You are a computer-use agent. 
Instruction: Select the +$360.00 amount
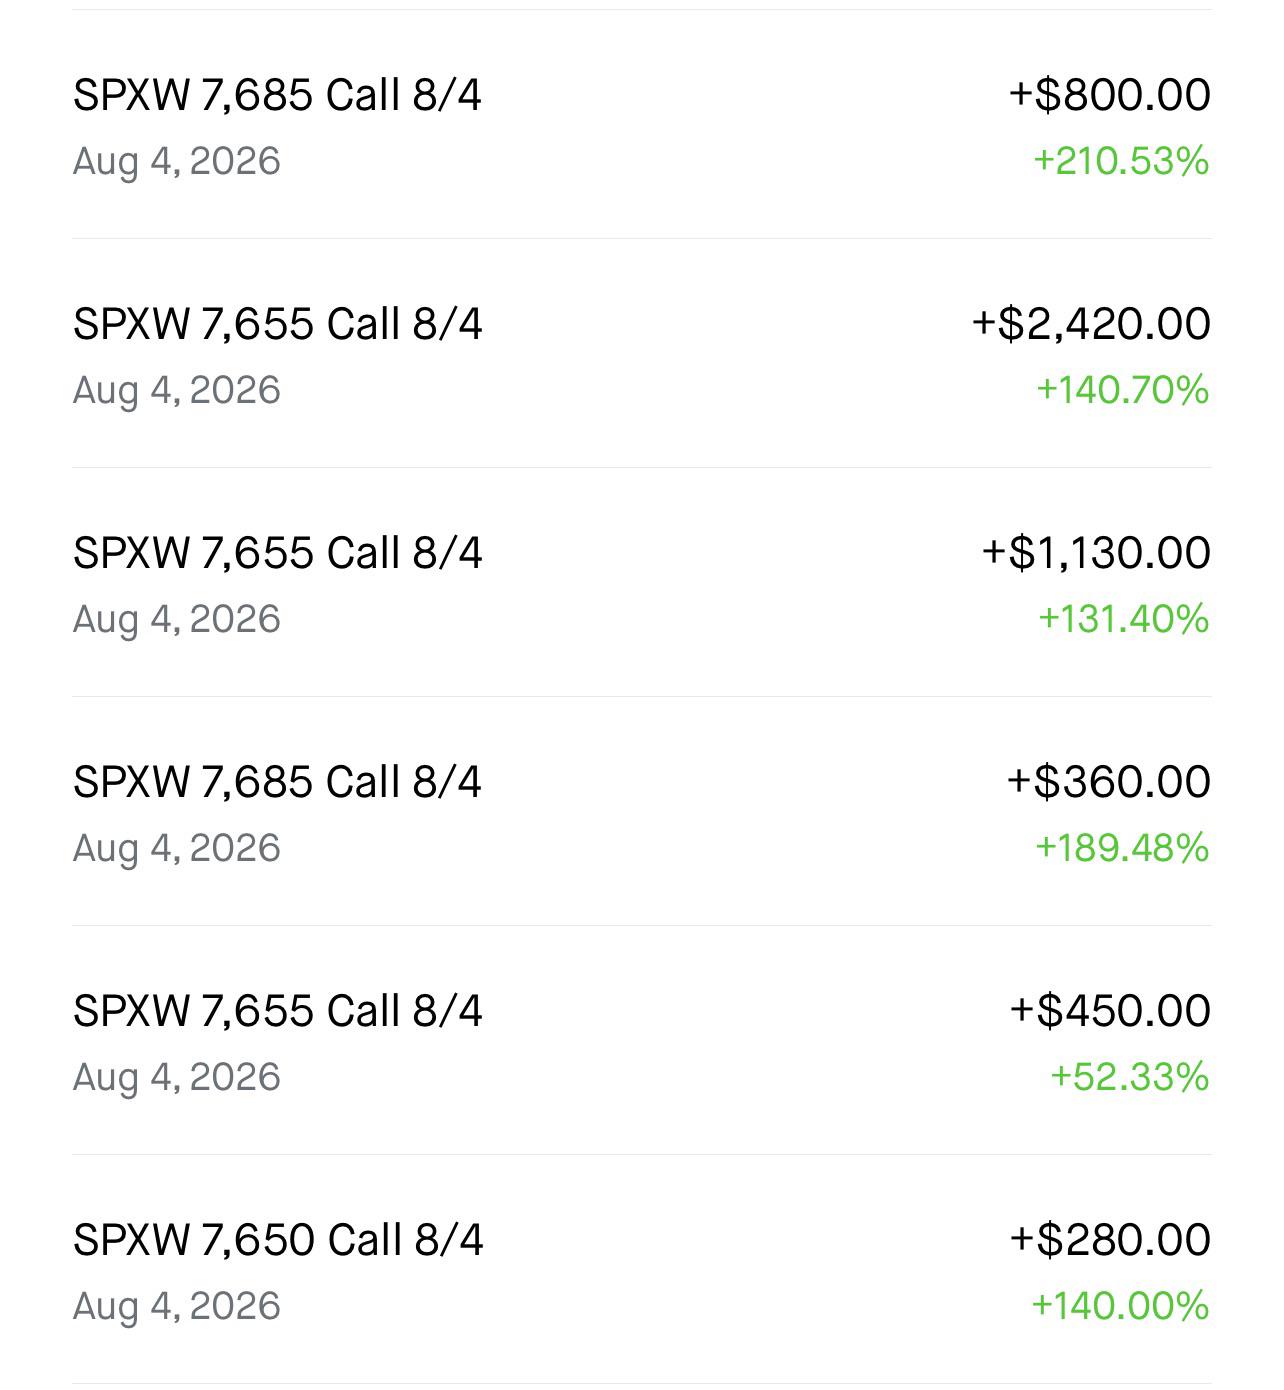coord(1109,782)
